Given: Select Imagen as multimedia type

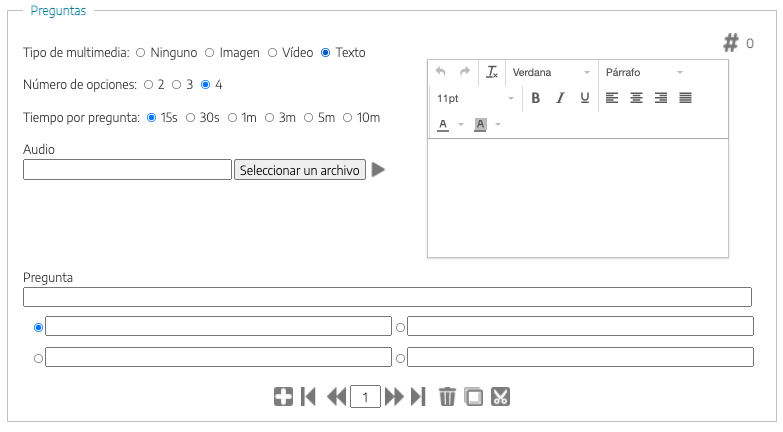Looking at the screenshot, I should pyautogui.click(x=210, y=52).
